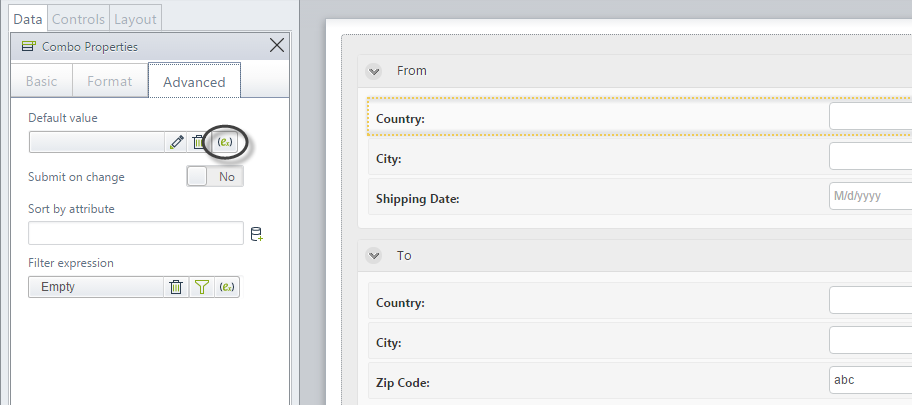Click the Submit on change label
This screenshot has height=405, width=912.
76,177
